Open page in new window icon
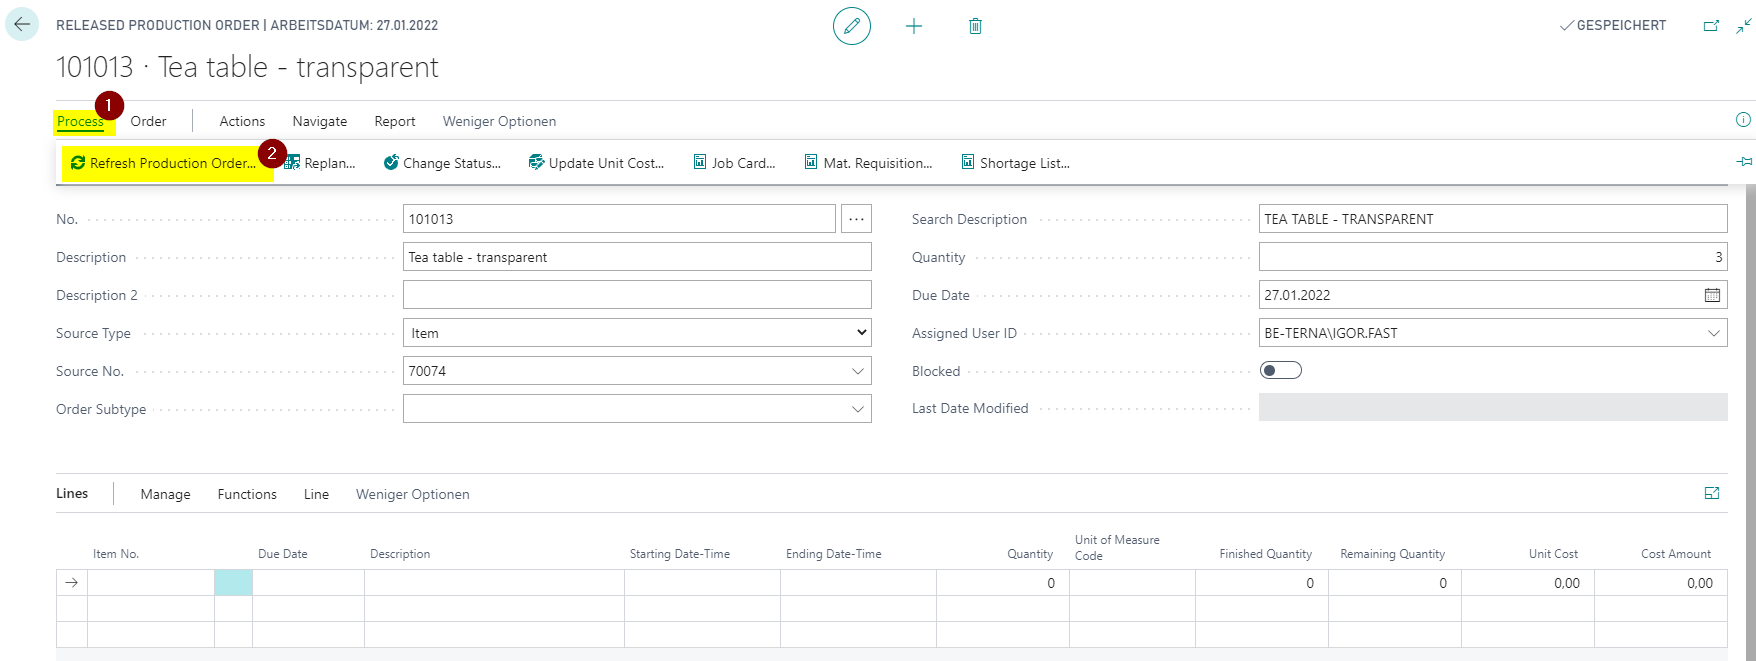Viewport: 1756px width, 661px height. tap(1711, 26)
